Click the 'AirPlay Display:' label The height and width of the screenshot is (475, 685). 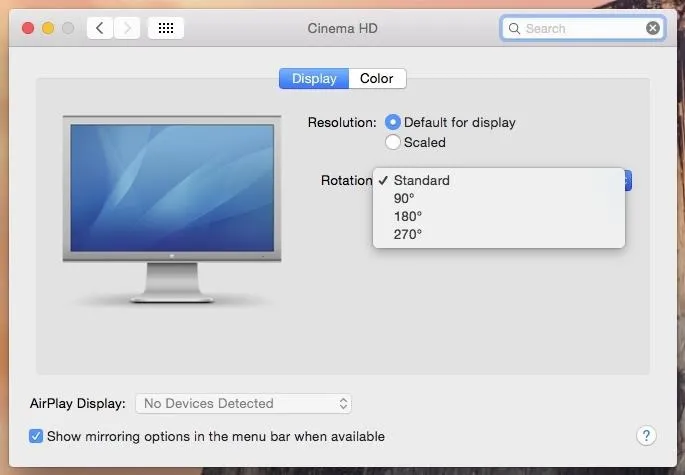78,403
